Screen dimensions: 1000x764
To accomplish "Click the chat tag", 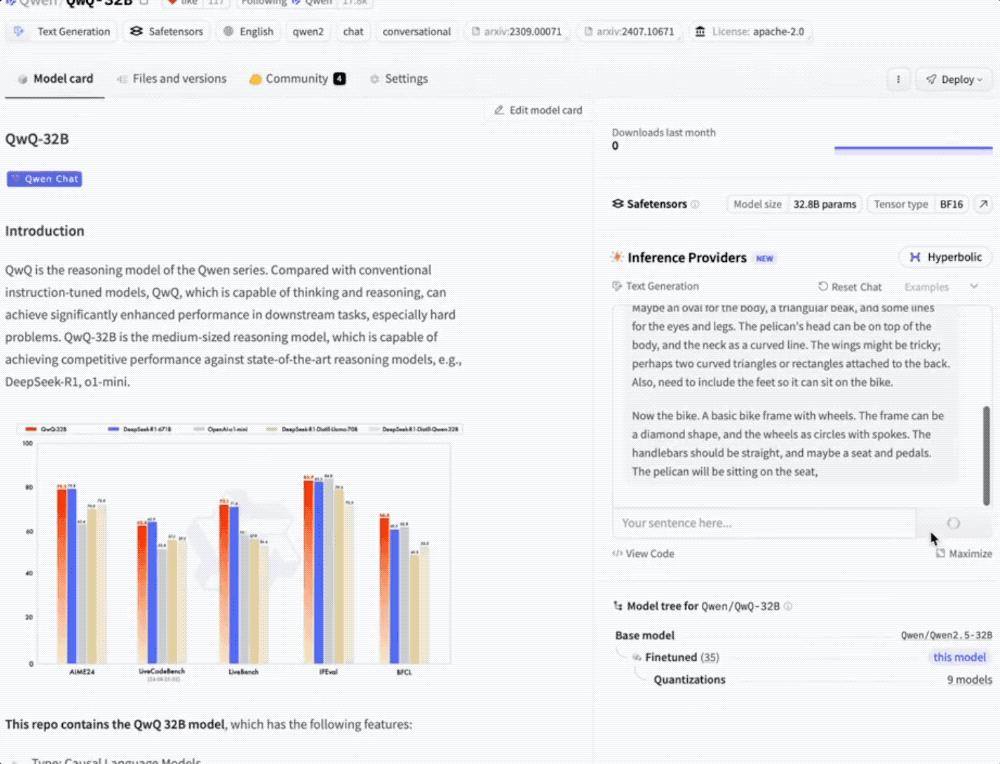I will click(x=353, y=31).
